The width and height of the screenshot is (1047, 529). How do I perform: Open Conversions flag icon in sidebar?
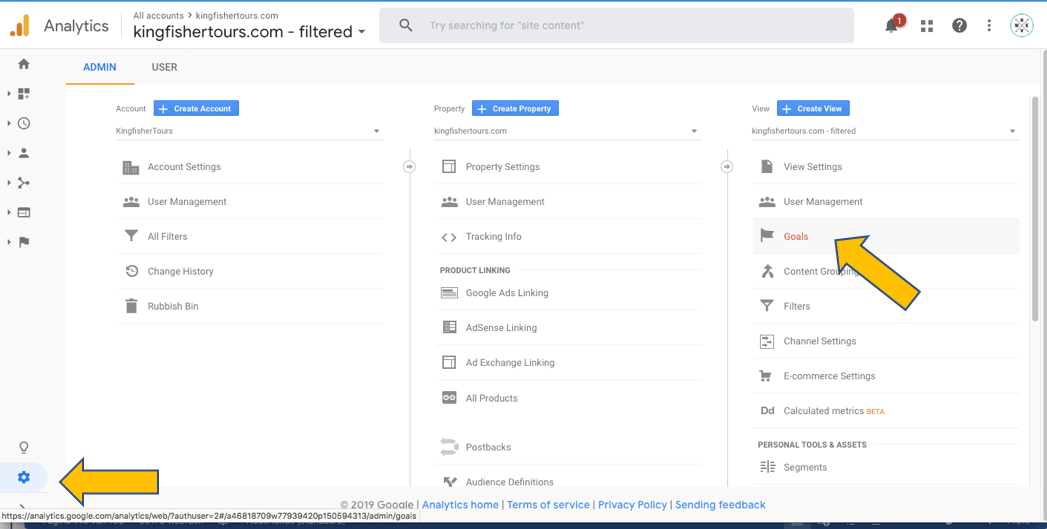click(x=24, y=242)
